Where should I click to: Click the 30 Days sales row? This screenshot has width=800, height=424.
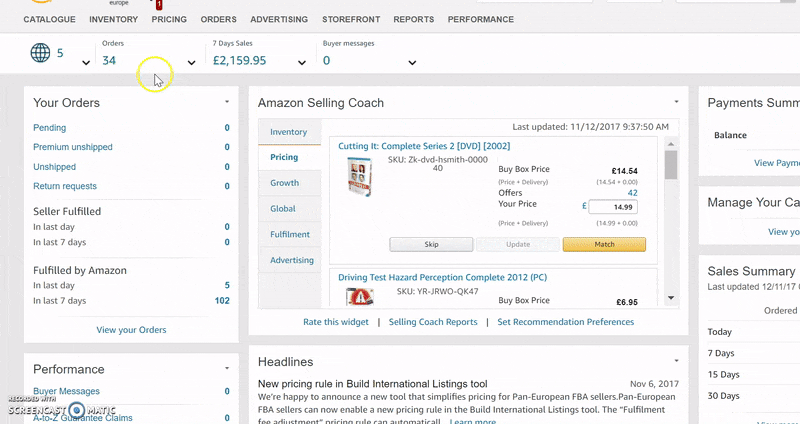[x=754, y=395]
